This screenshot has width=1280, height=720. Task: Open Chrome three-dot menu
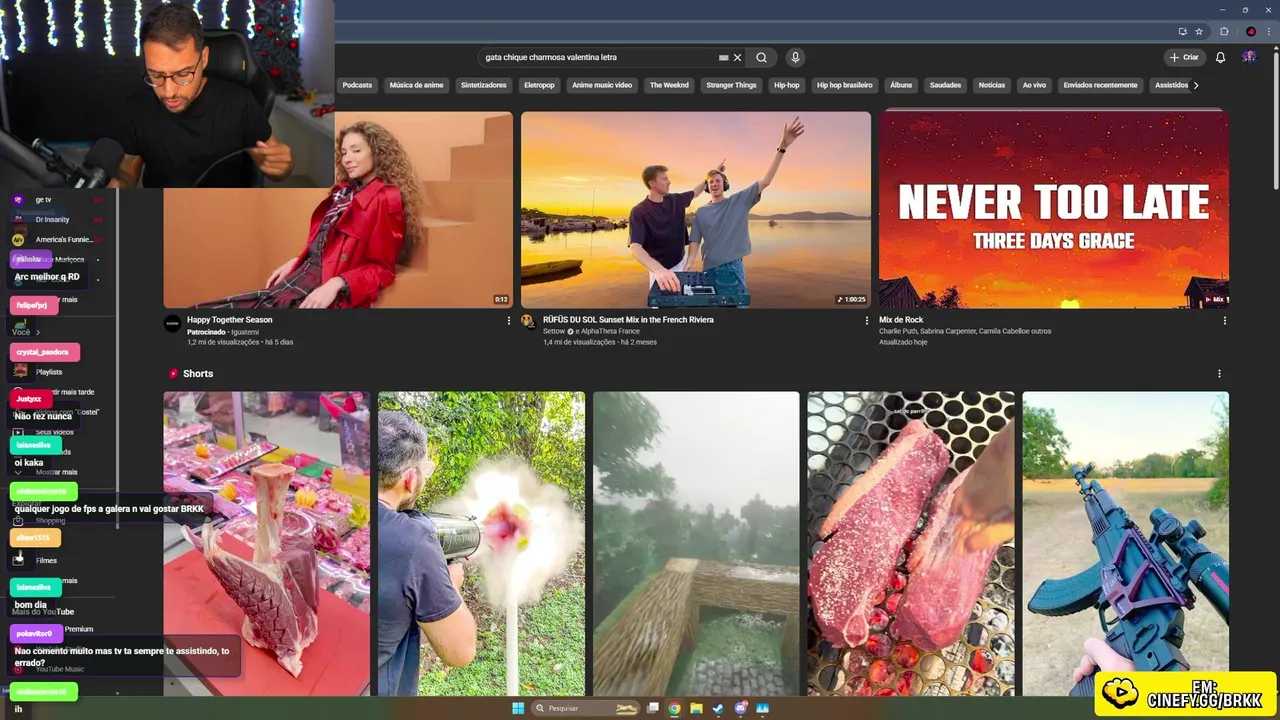pos(1269,31)
